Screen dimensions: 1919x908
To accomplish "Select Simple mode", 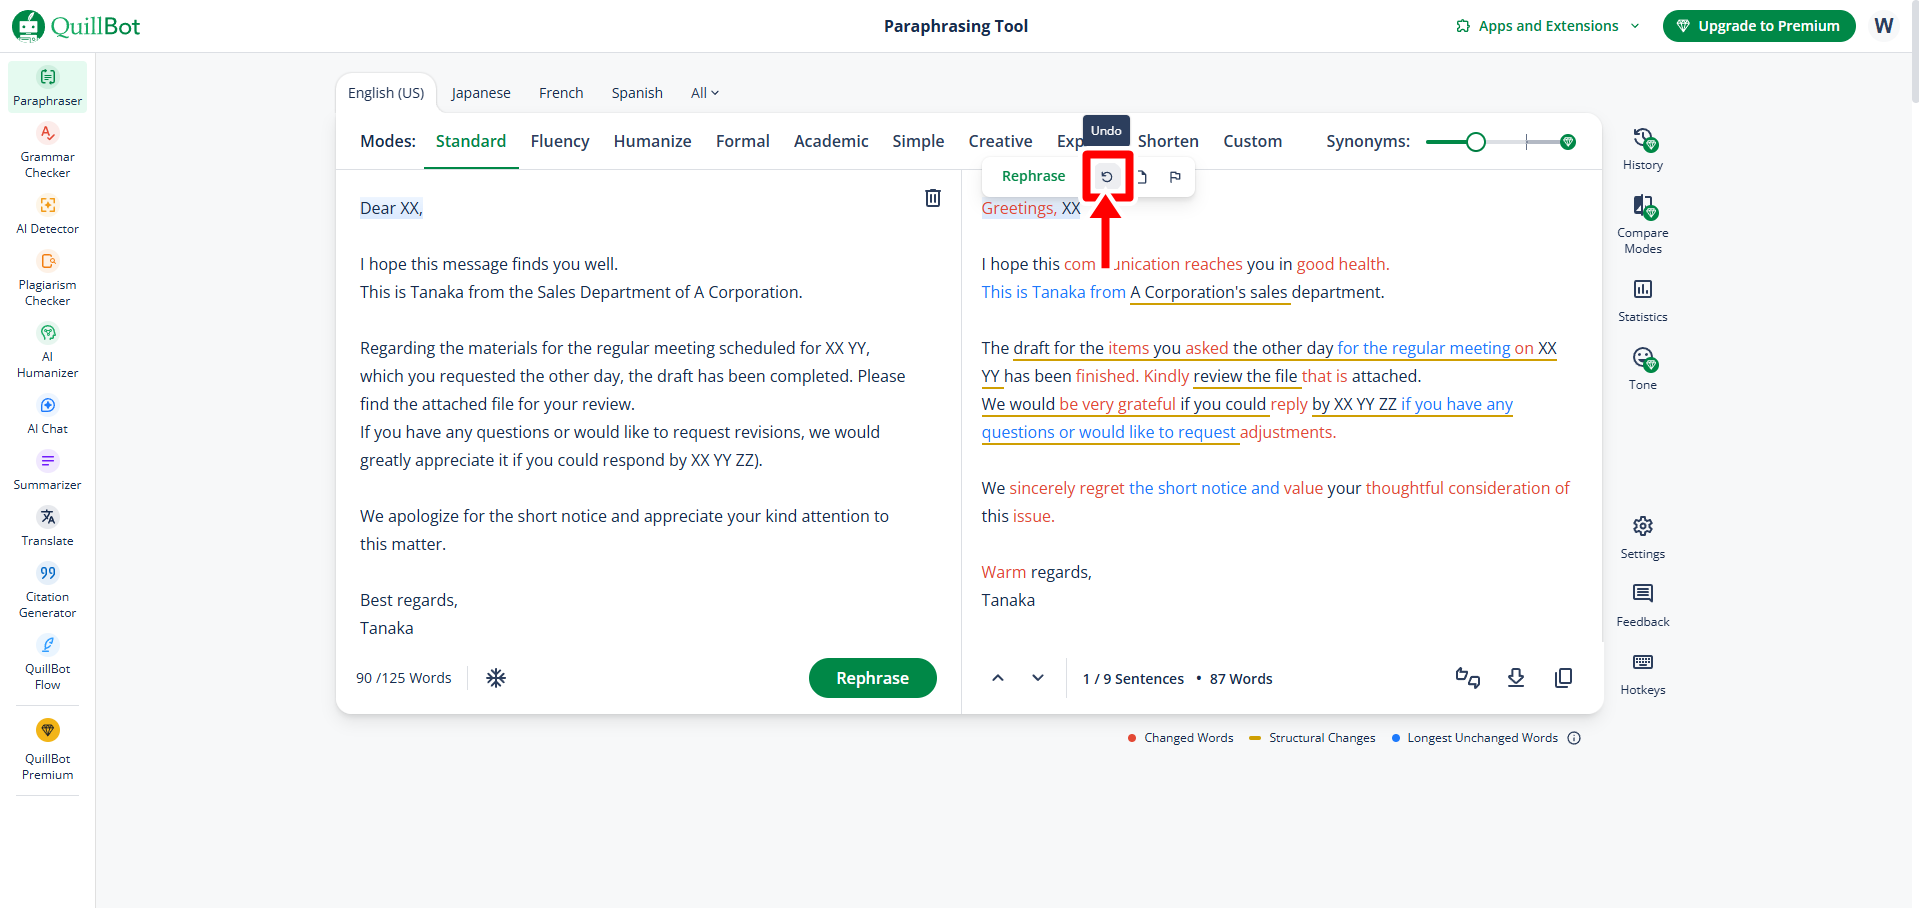I will point(918,141).
